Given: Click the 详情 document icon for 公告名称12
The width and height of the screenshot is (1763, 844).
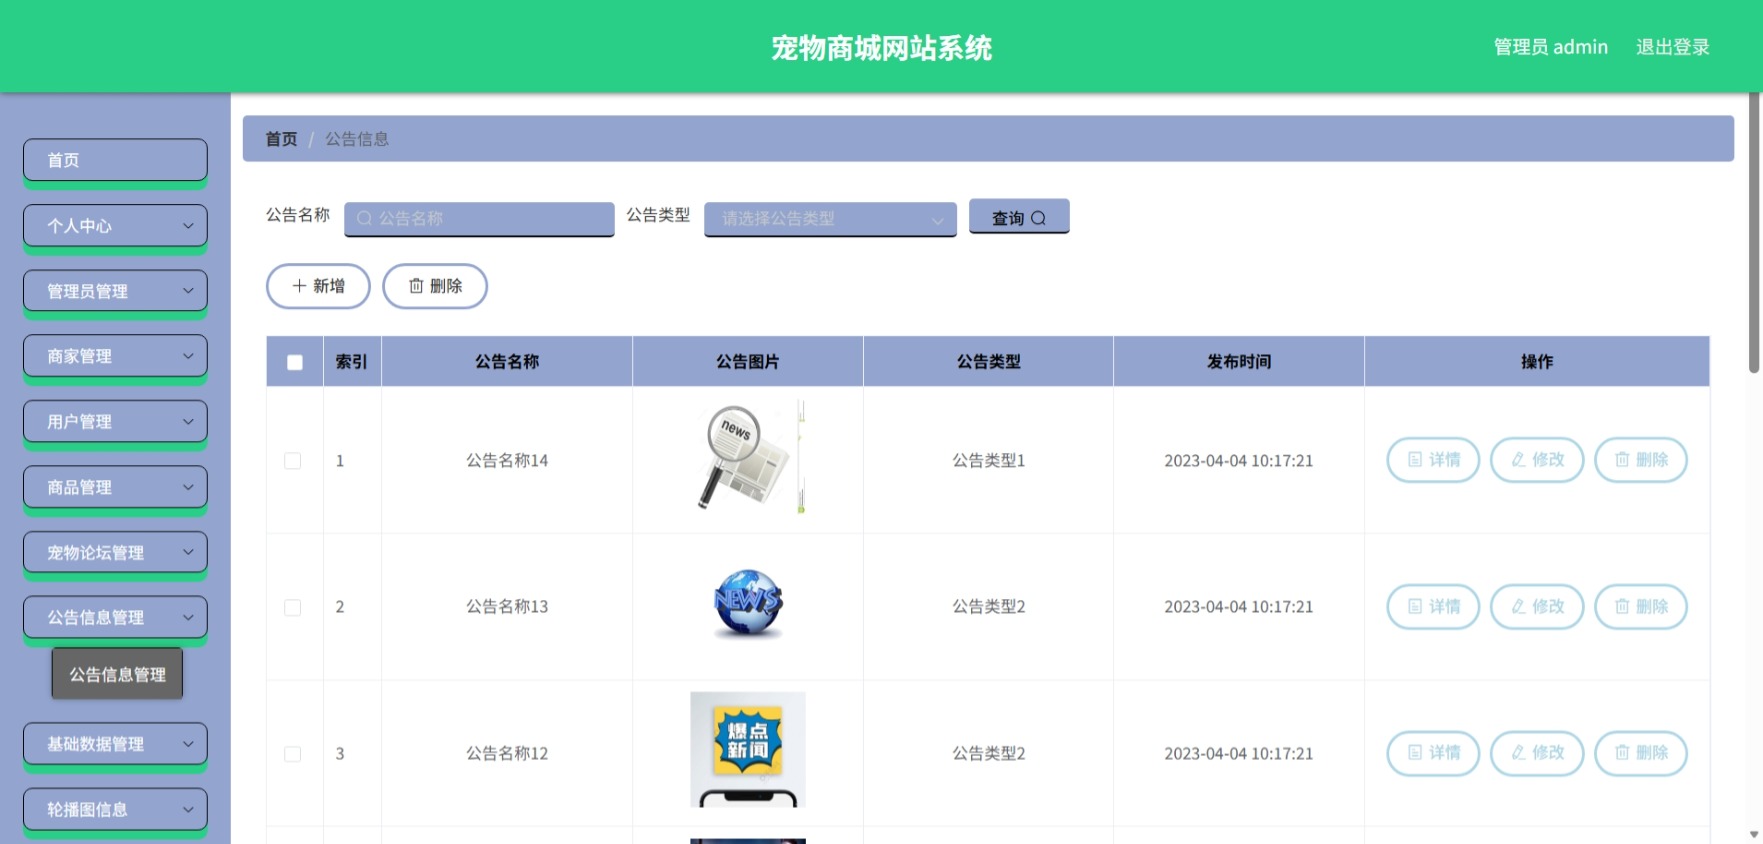Looking at the screenshot, I should pyautogui.click(x=1415, y=752).
